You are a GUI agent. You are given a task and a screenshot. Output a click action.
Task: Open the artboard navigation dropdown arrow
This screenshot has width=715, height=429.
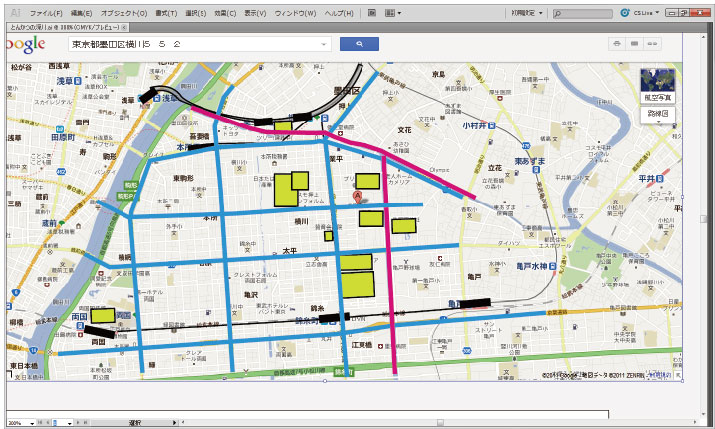[x=70, y=423]
